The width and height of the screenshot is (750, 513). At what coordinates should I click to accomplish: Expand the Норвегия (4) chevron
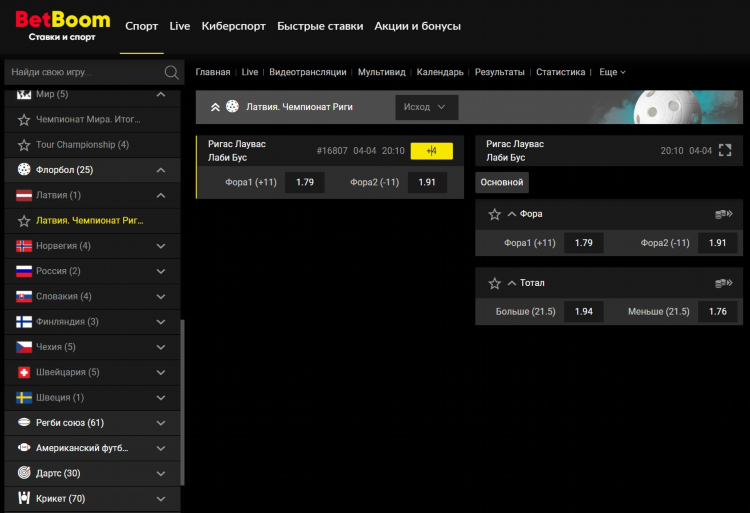[161, 246]
